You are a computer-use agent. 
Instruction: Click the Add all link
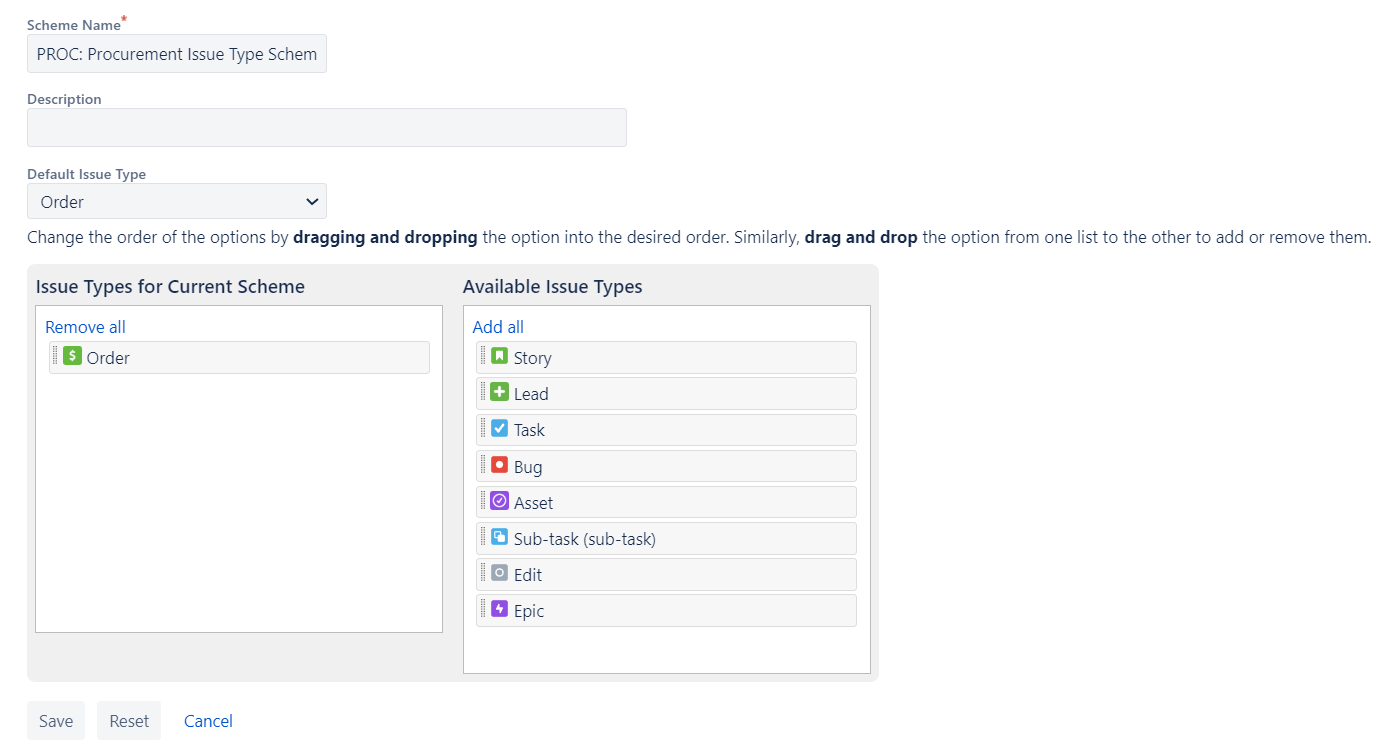(497, 326)
